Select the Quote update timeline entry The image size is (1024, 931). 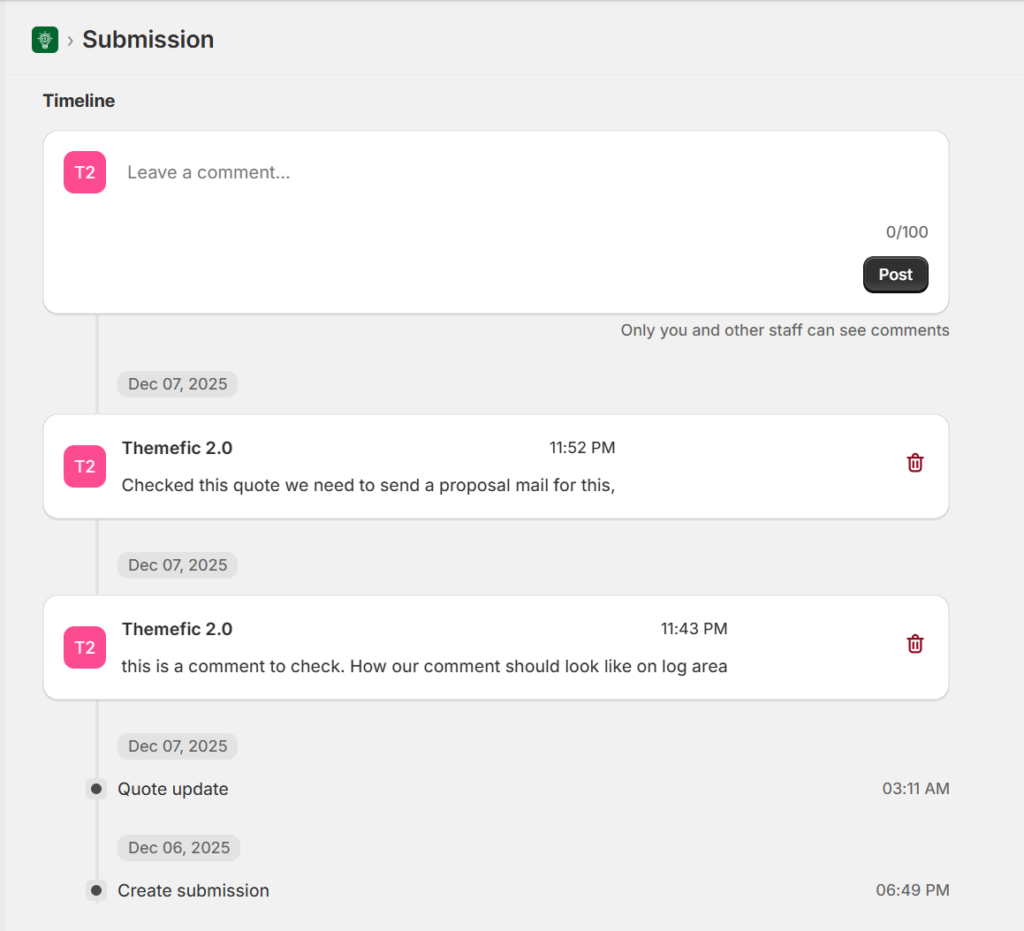click(x=173, y=789)
